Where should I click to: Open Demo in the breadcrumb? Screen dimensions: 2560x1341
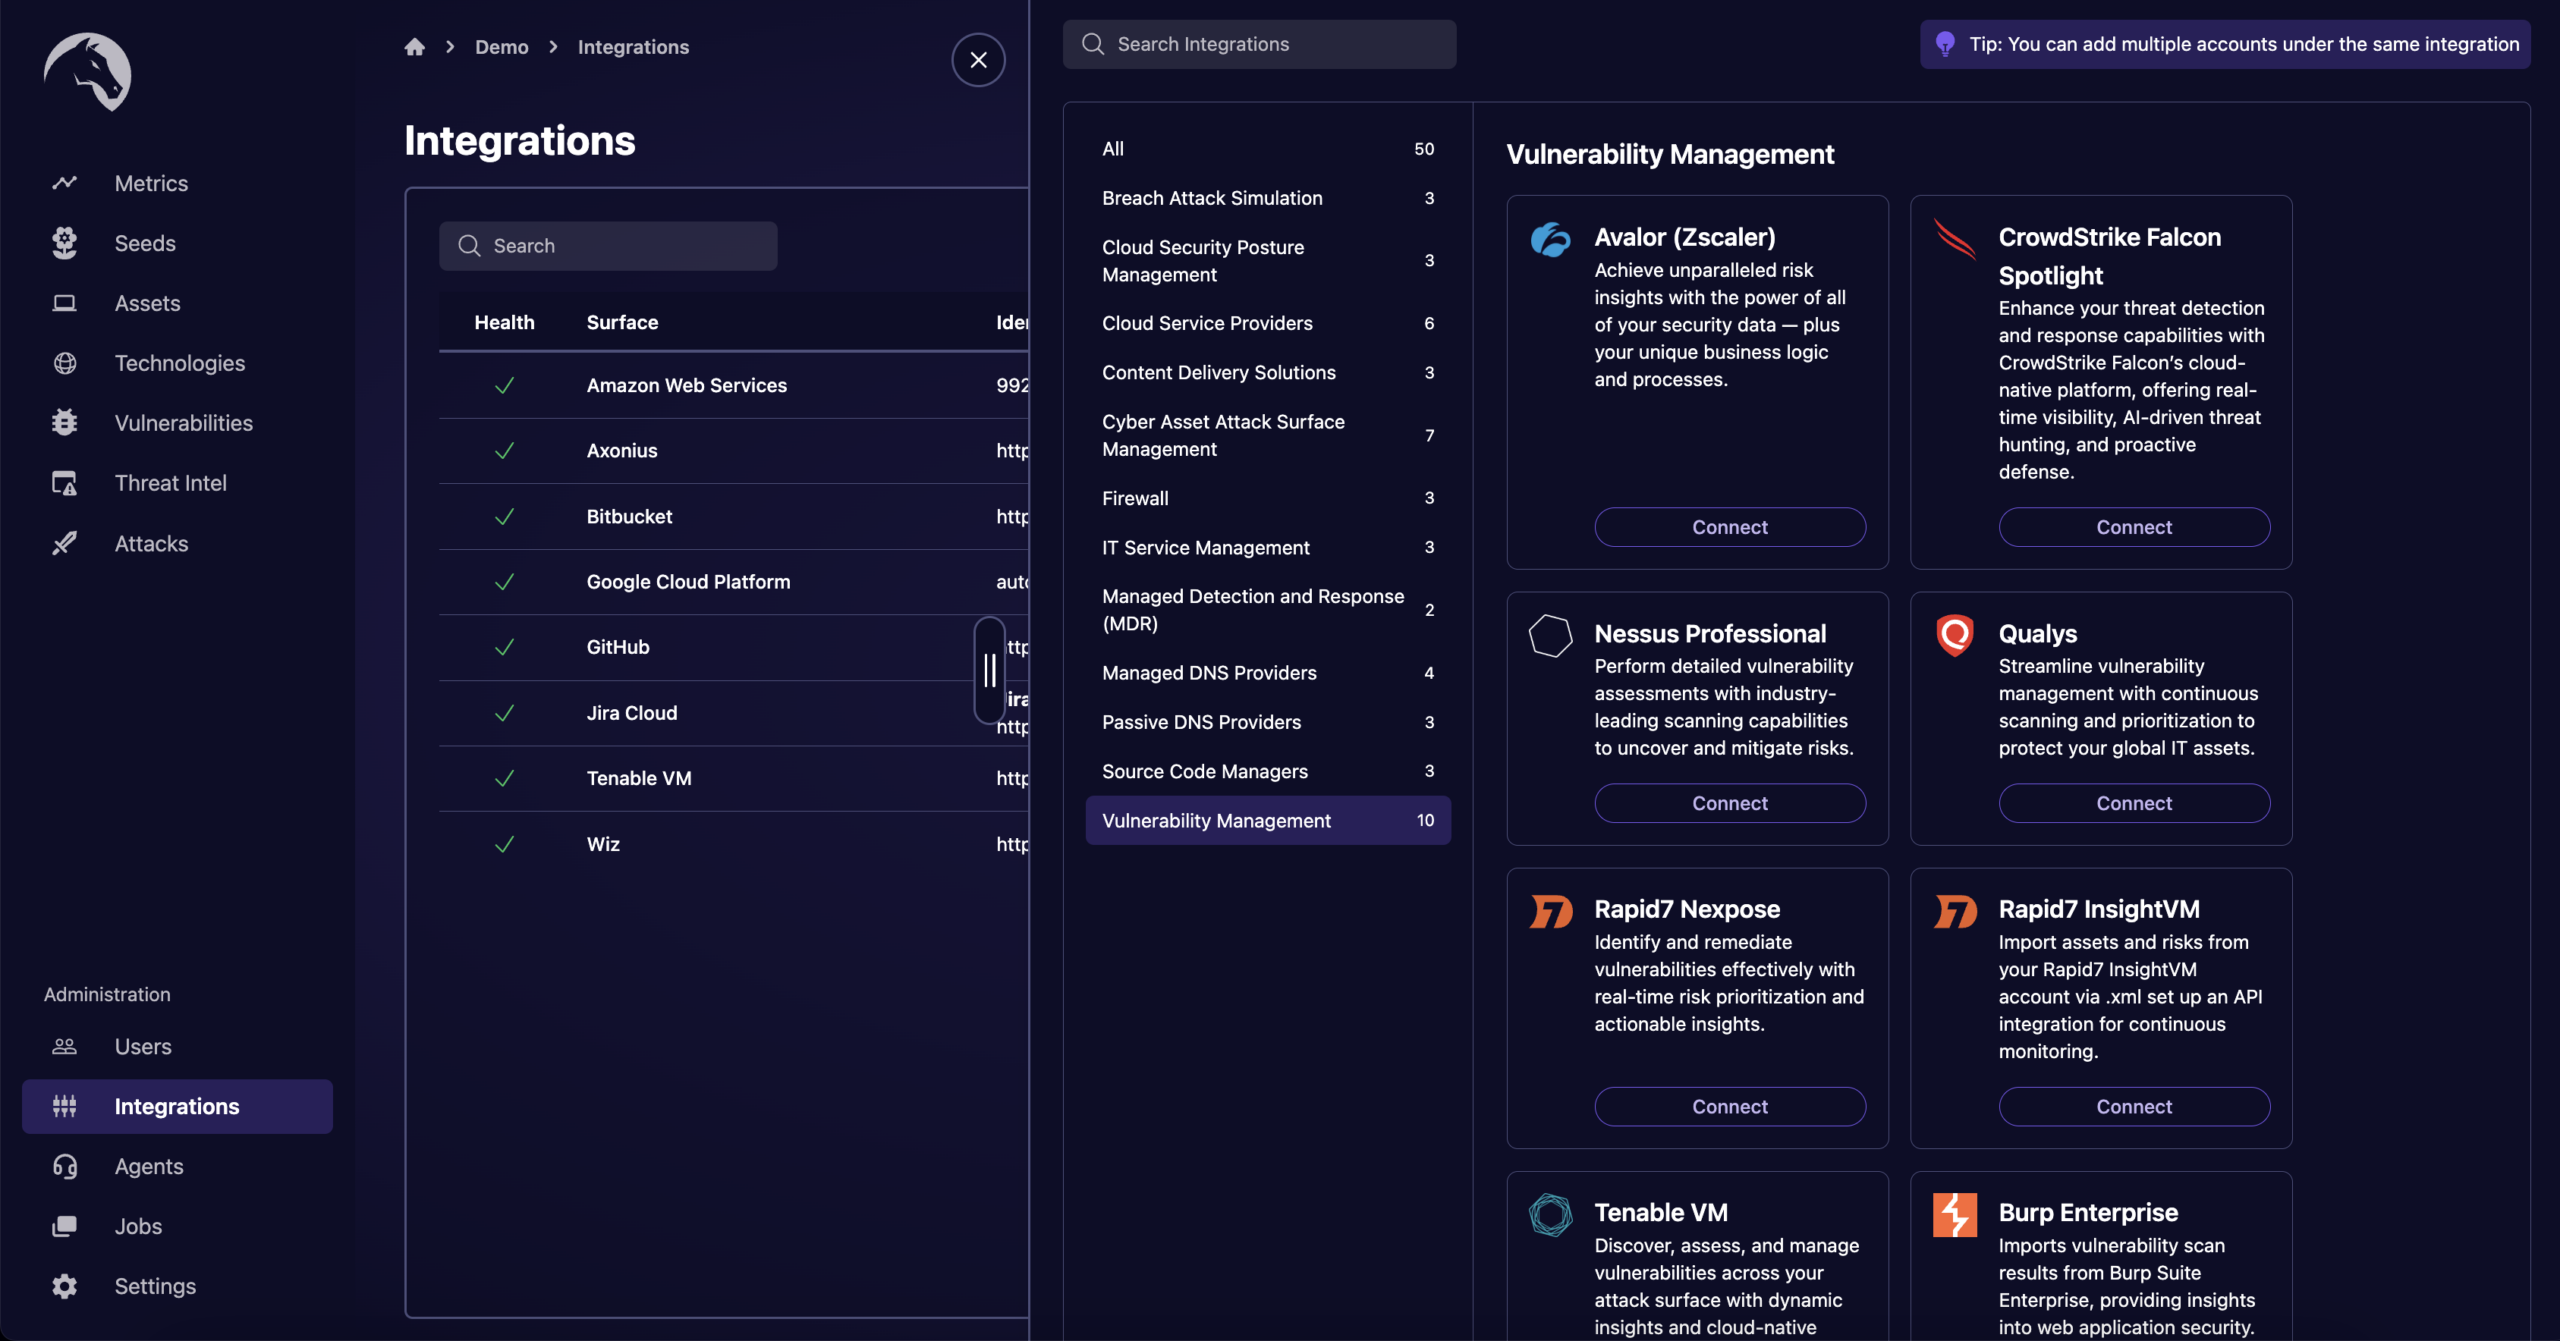click(501, 47)
